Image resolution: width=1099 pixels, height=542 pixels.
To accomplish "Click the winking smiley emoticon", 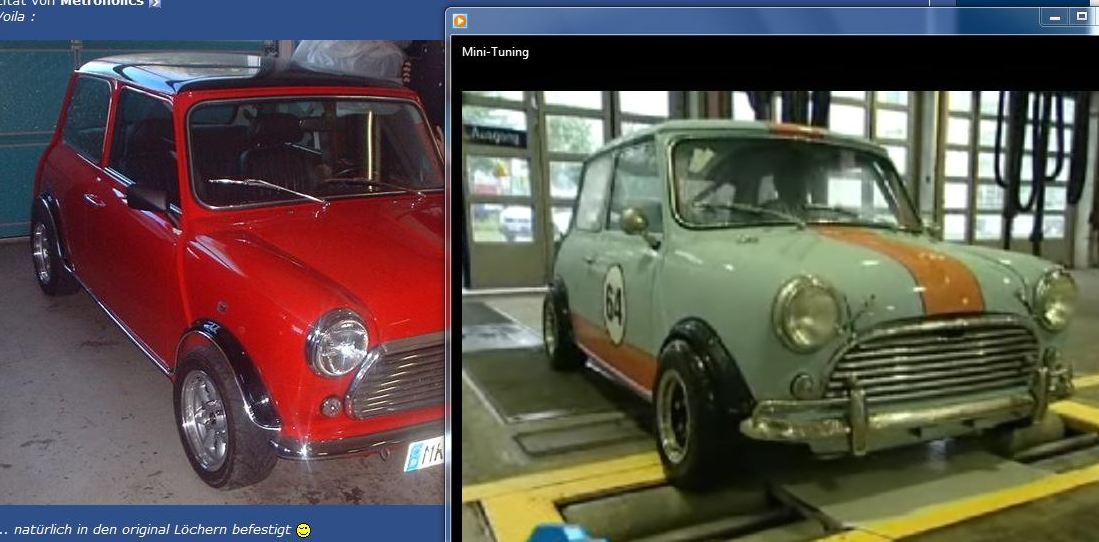I will tap(303, 529).
